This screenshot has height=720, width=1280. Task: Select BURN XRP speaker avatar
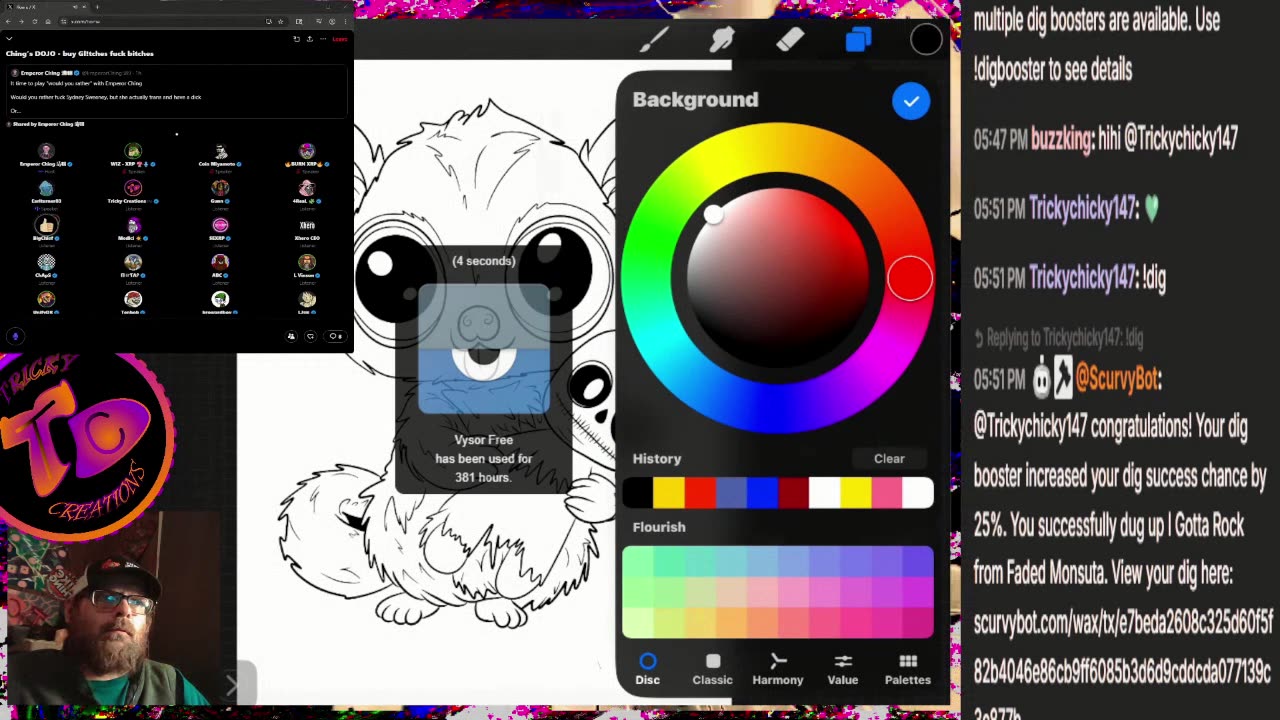[307, 151]
